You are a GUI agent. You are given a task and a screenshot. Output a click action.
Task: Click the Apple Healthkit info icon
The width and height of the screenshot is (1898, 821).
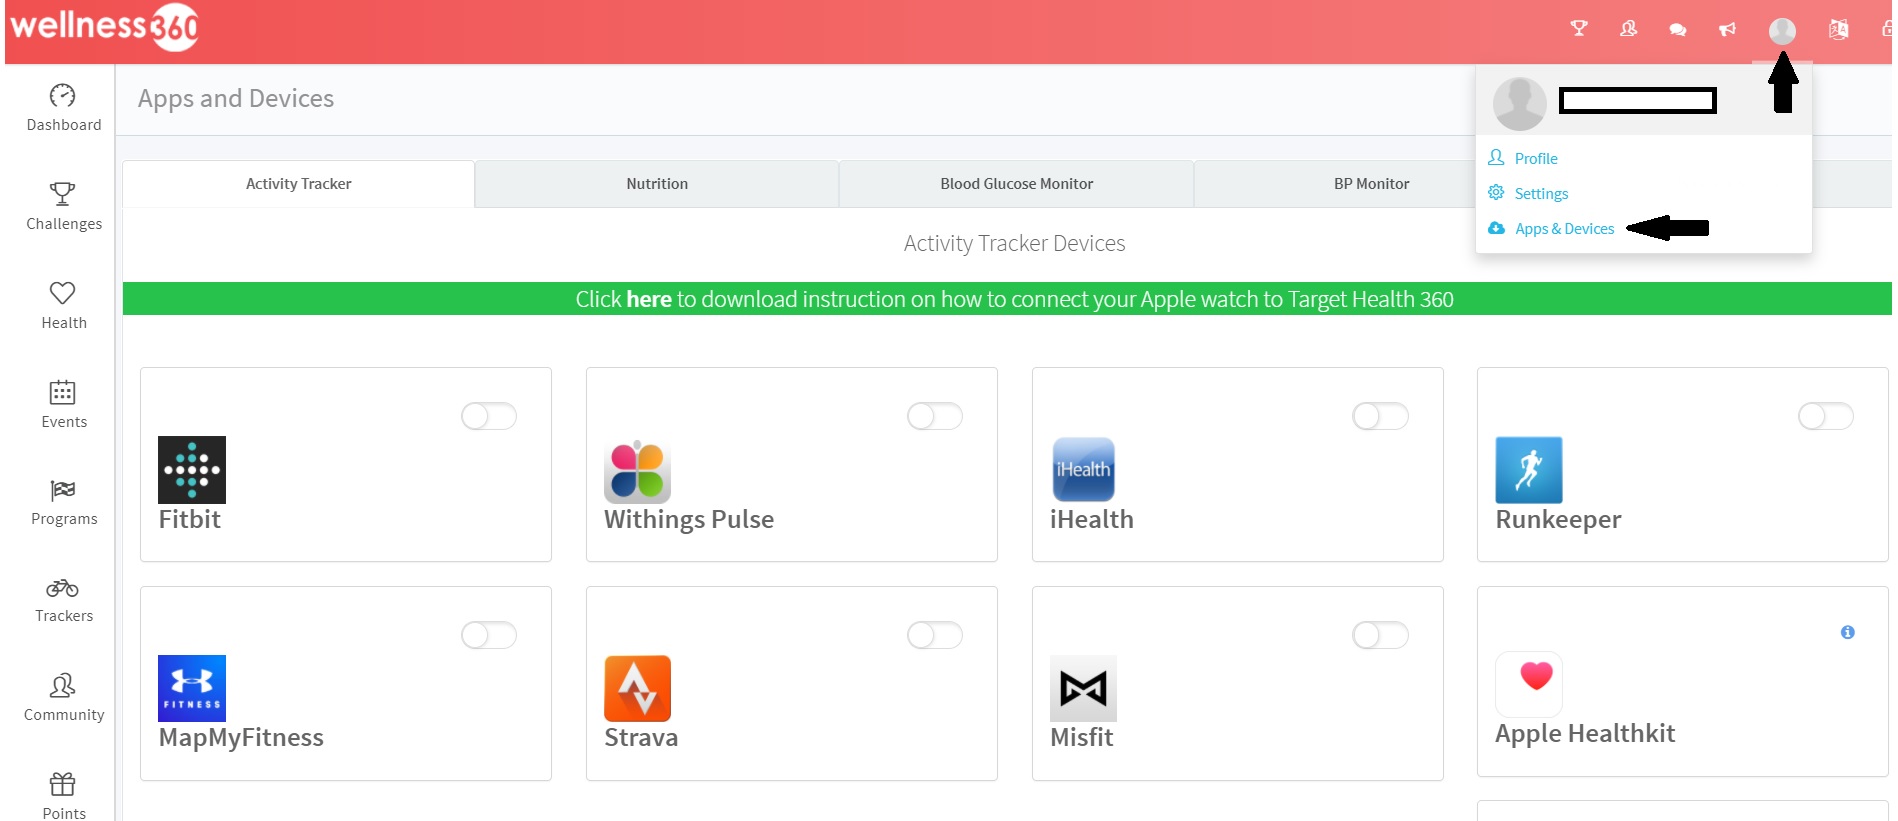click(1848, 632)
